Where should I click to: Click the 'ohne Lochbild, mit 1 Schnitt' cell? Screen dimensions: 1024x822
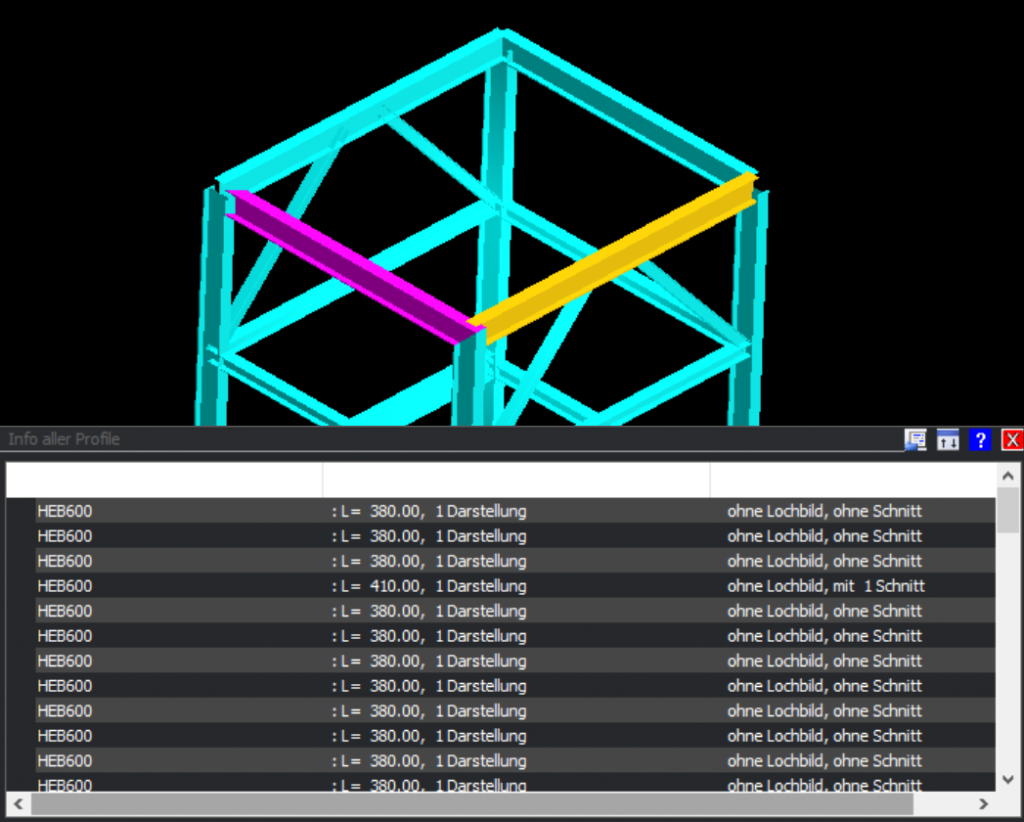[825, 586]
